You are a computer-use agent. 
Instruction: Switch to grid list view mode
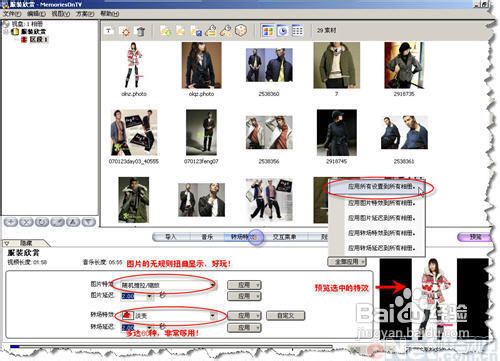point(297,31)
